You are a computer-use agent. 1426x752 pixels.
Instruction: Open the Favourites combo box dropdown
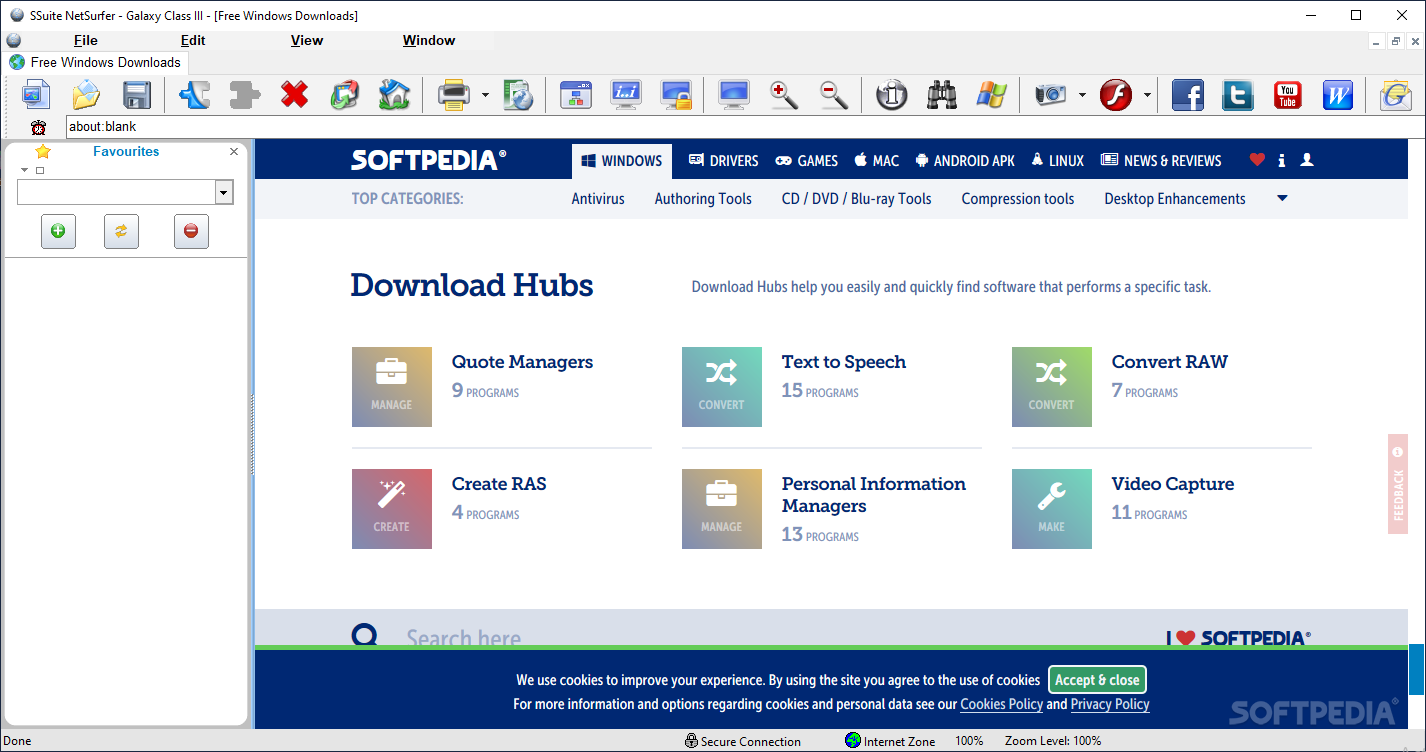click(x=225, y=192)
